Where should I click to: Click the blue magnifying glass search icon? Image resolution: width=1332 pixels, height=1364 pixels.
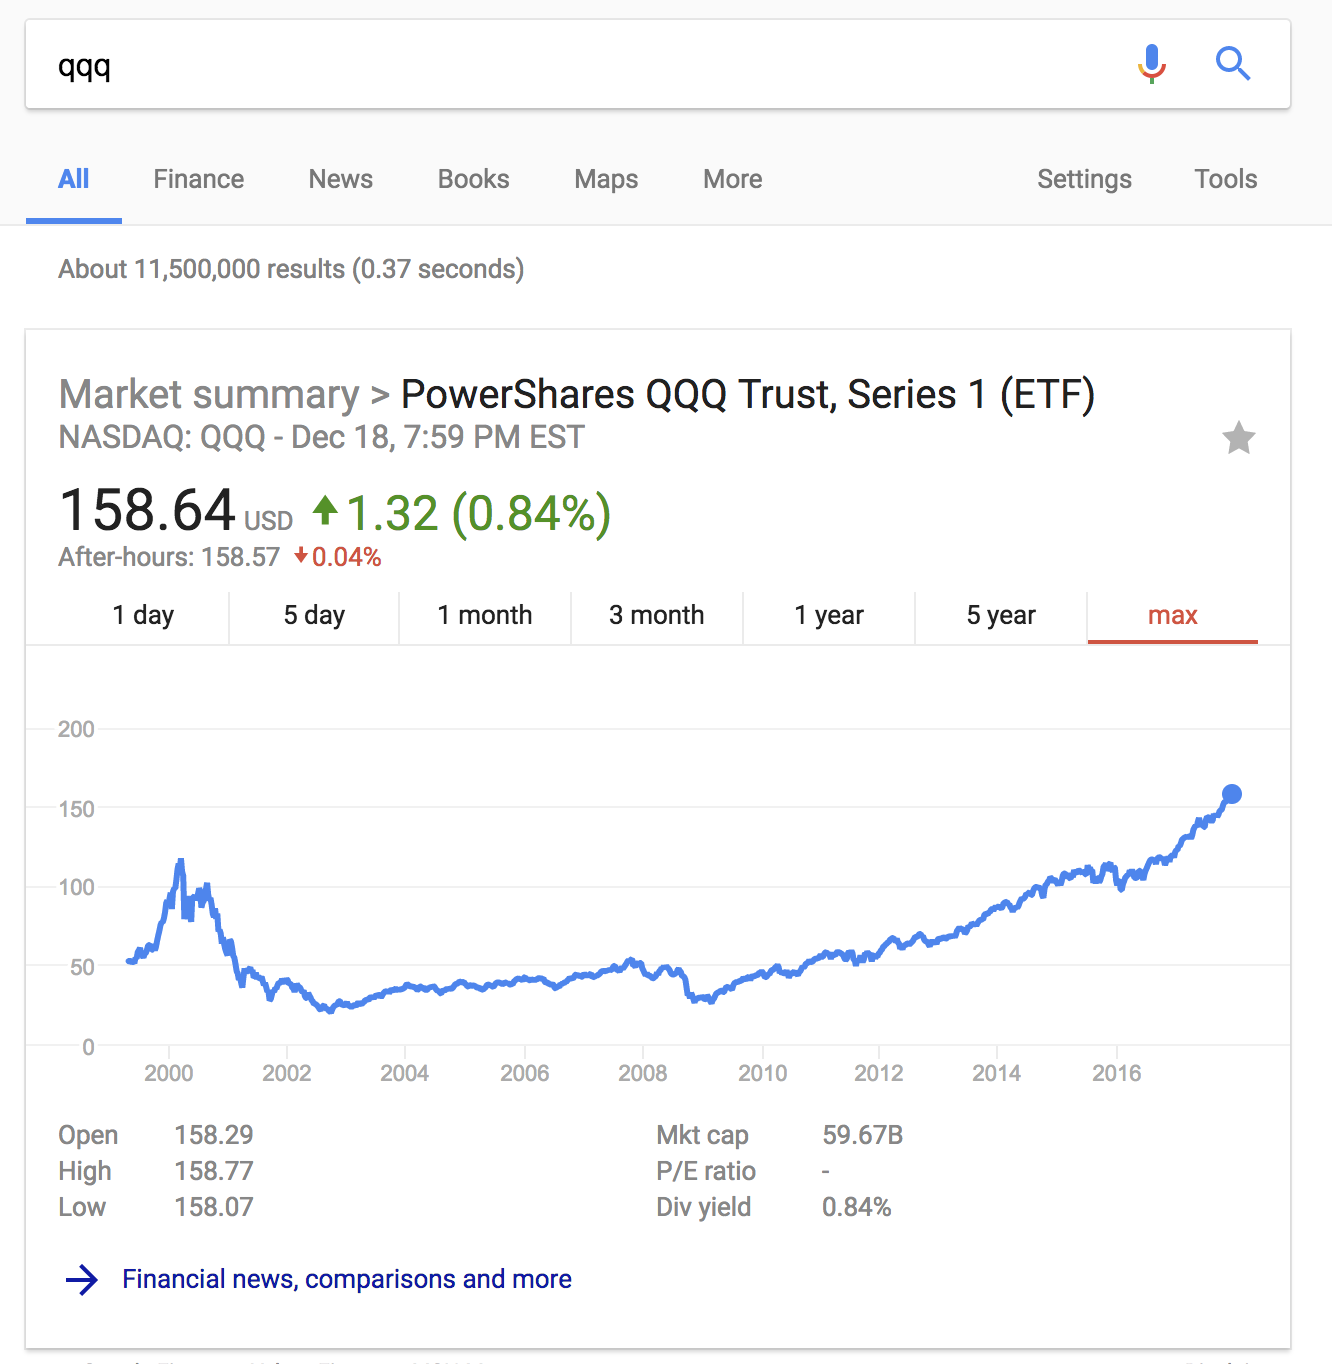[1233, 64]
